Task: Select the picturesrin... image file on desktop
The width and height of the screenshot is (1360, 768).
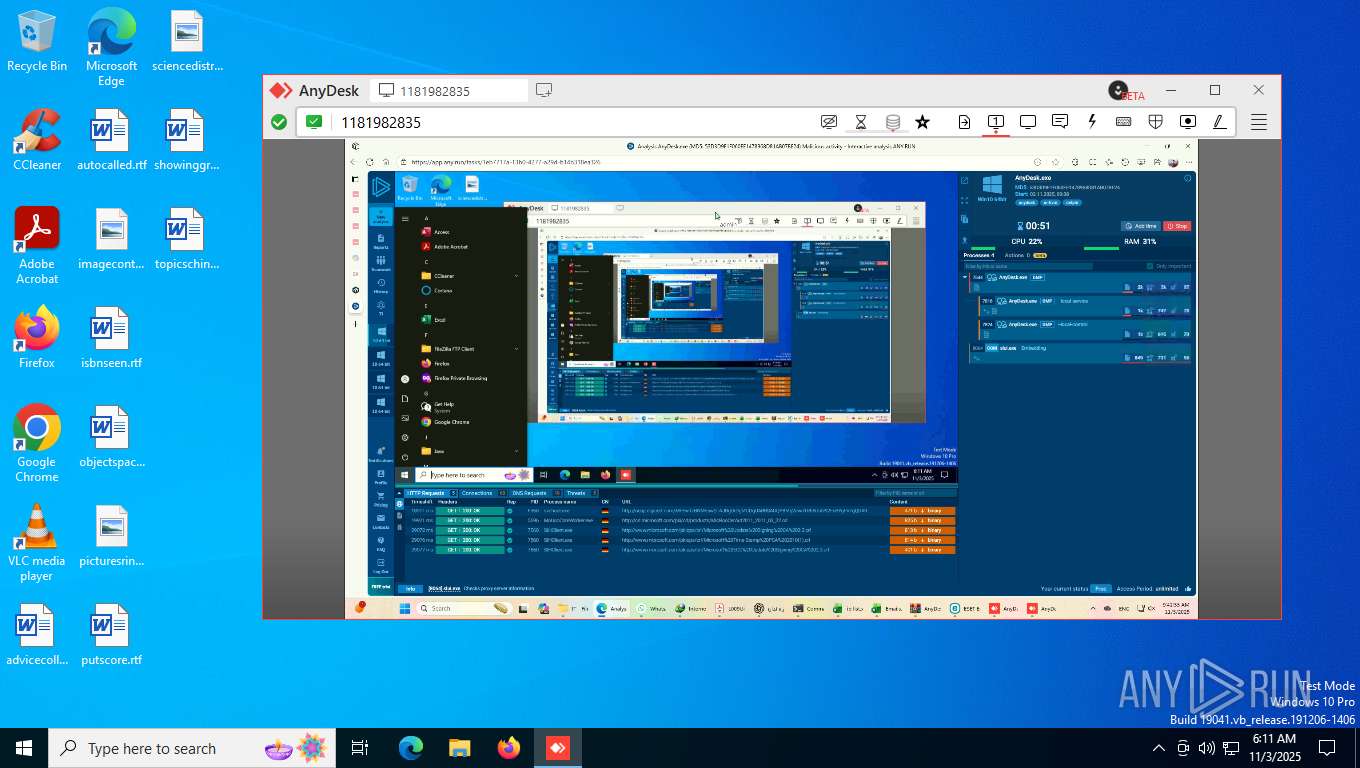Action: pyautogui.click(x=111, y=536)
